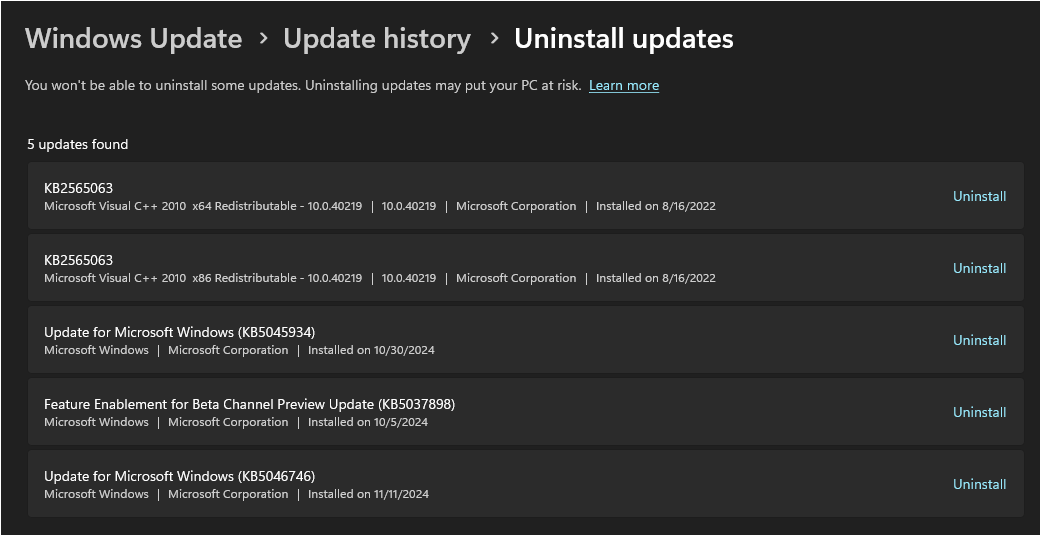Viewport: 1041px width, 536px height.
Task: Uninstall update KB5046746
Action: click(x=979, y=484)
